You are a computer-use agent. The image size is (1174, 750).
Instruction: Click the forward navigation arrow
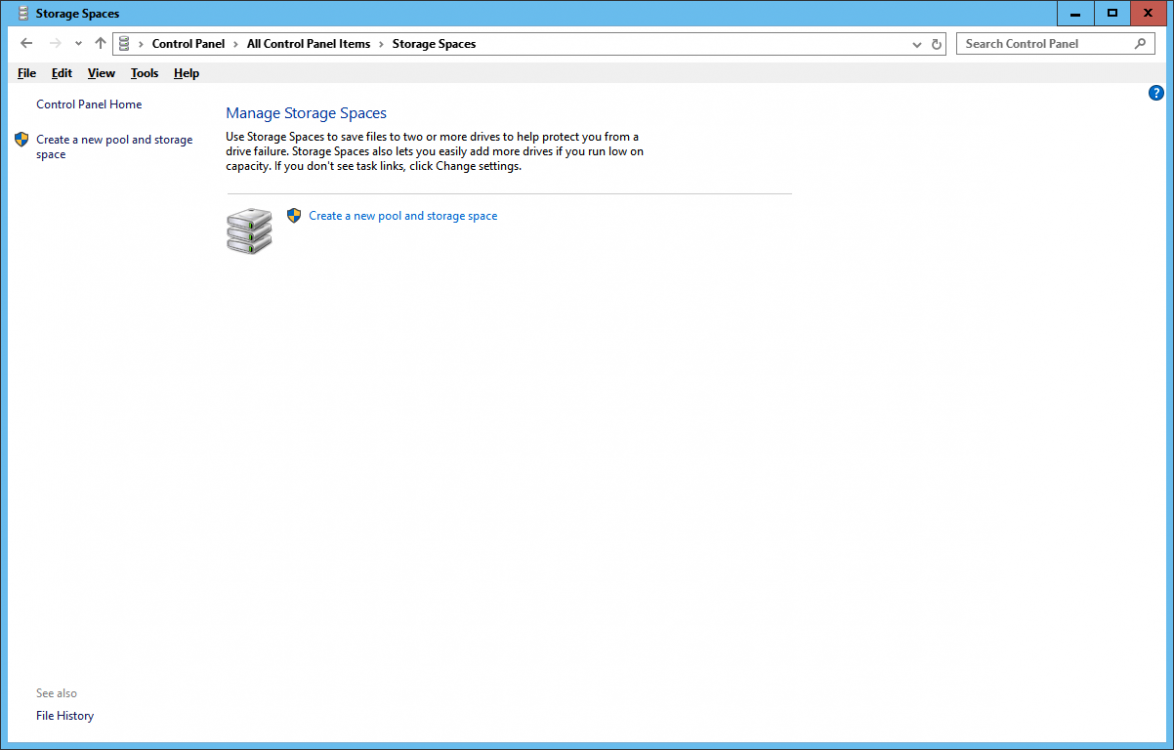coord(55,43)
